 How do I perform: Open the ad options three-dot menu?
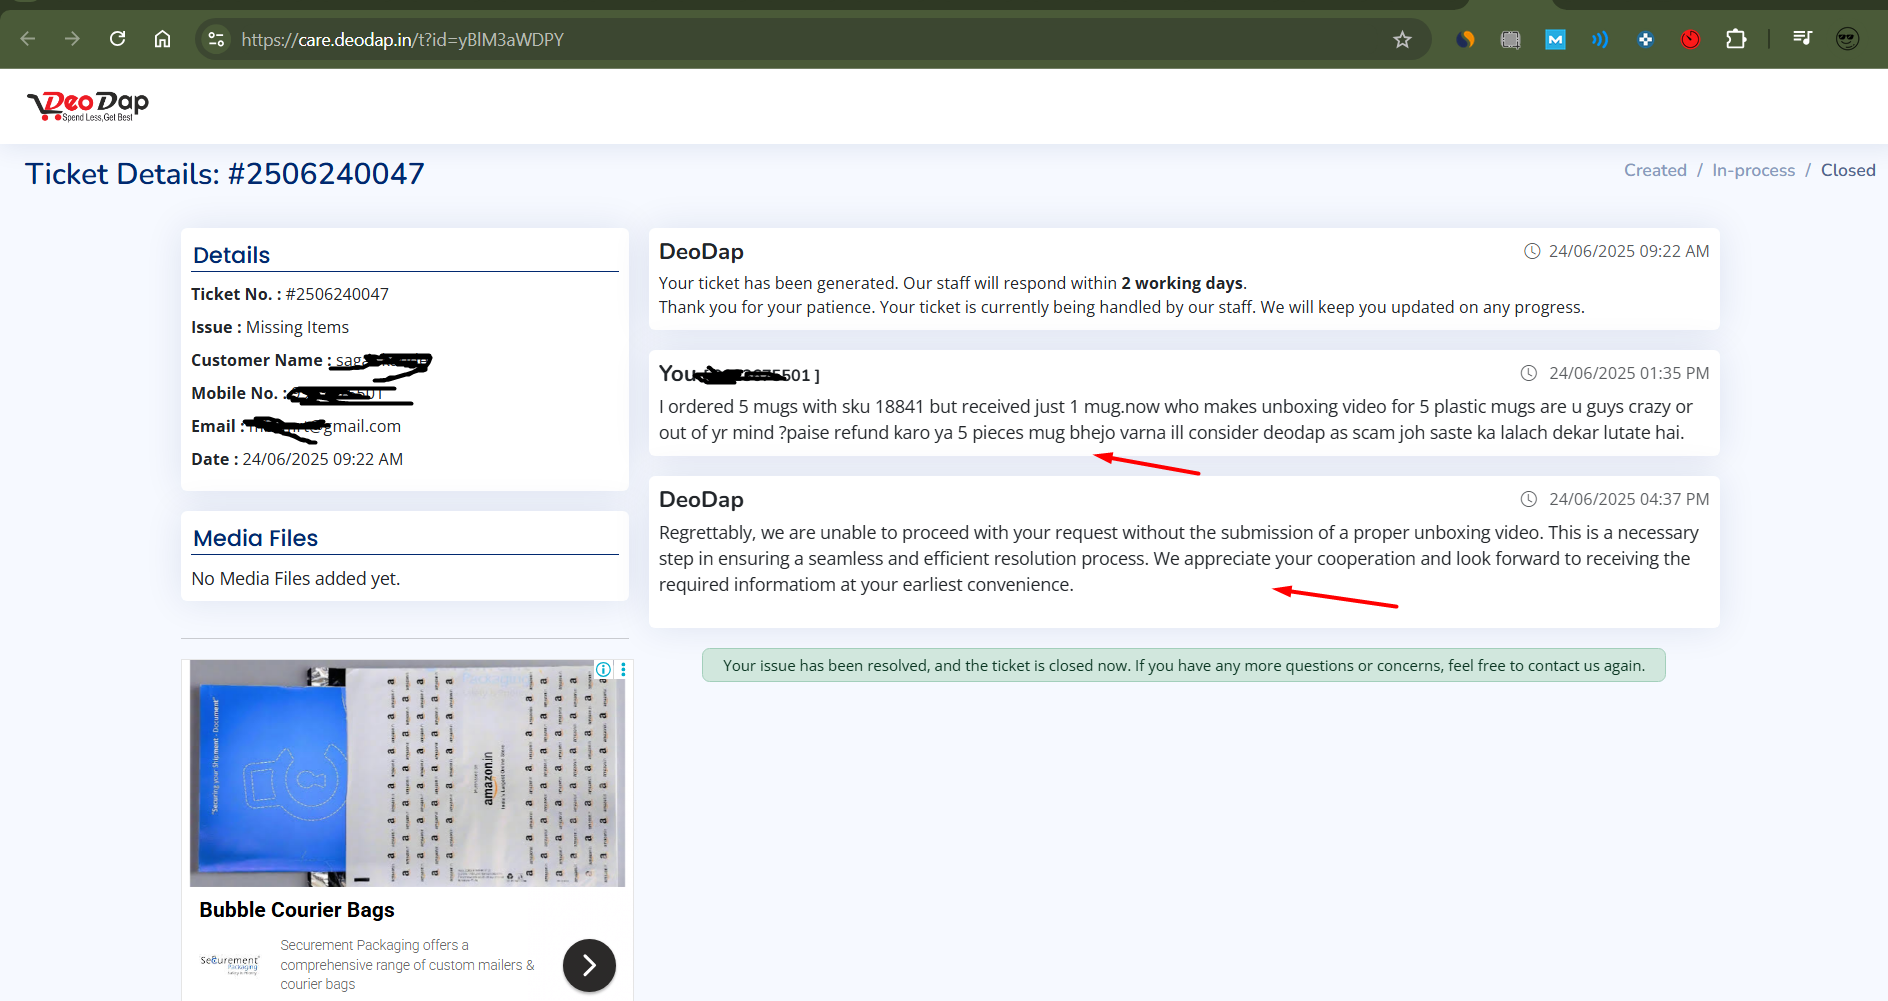pyautogui.click(x=622, y=669)
